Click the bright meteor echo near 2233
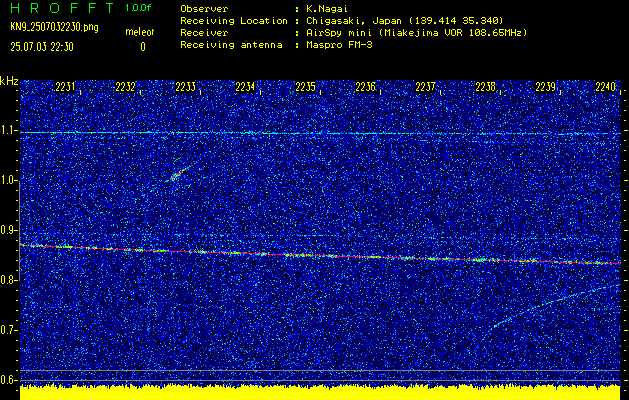This screenshot has width=629, height=400. 177,175
